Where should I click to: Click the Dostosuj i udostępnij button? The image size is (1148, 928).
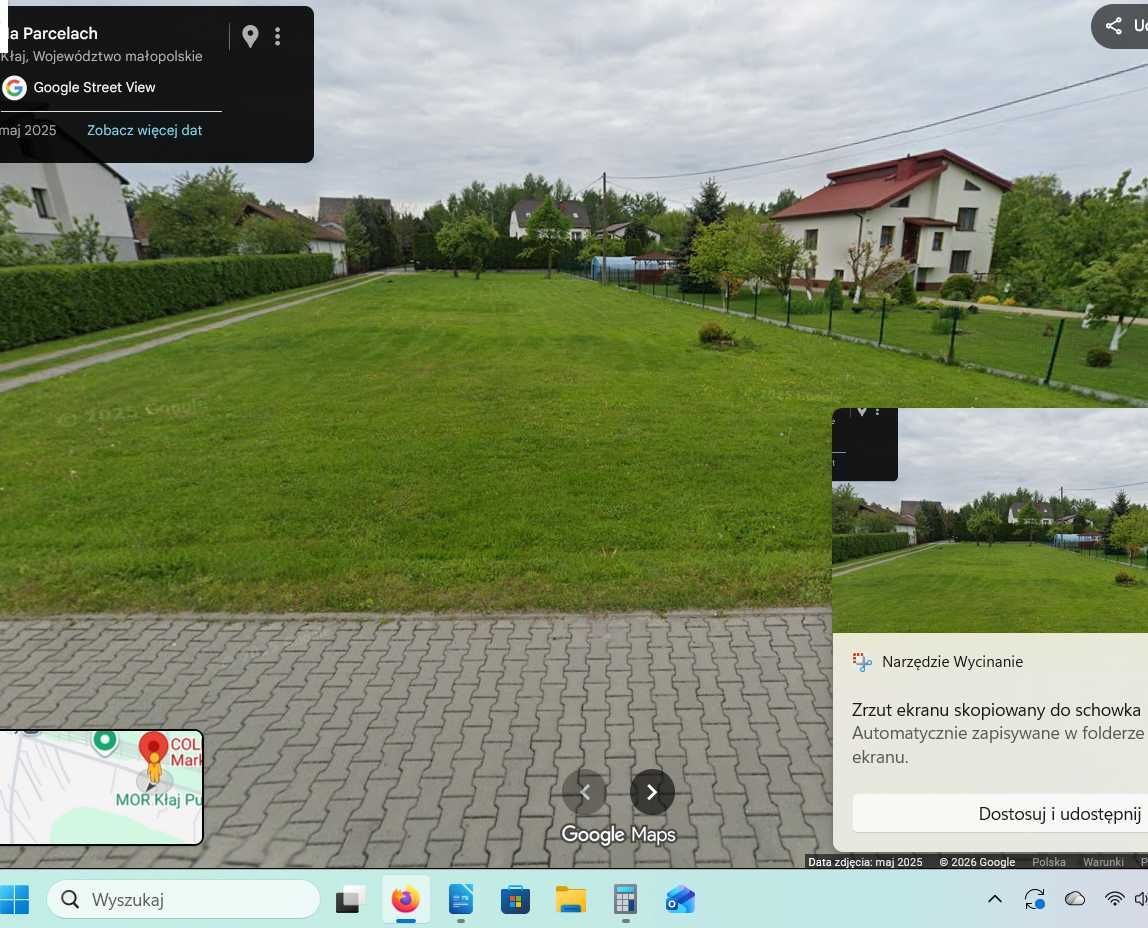click(x=1058, y=813)
